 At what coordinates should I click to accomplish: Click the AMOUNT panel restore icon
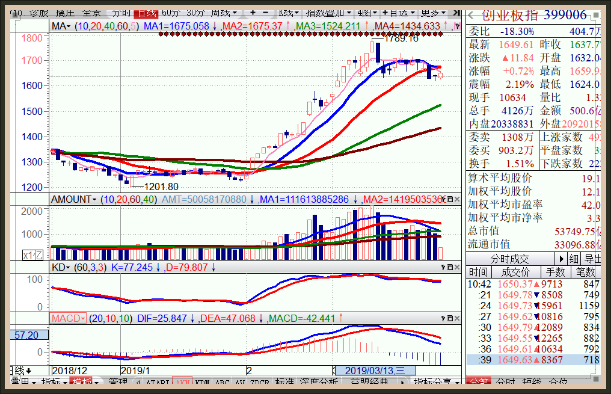450,199
